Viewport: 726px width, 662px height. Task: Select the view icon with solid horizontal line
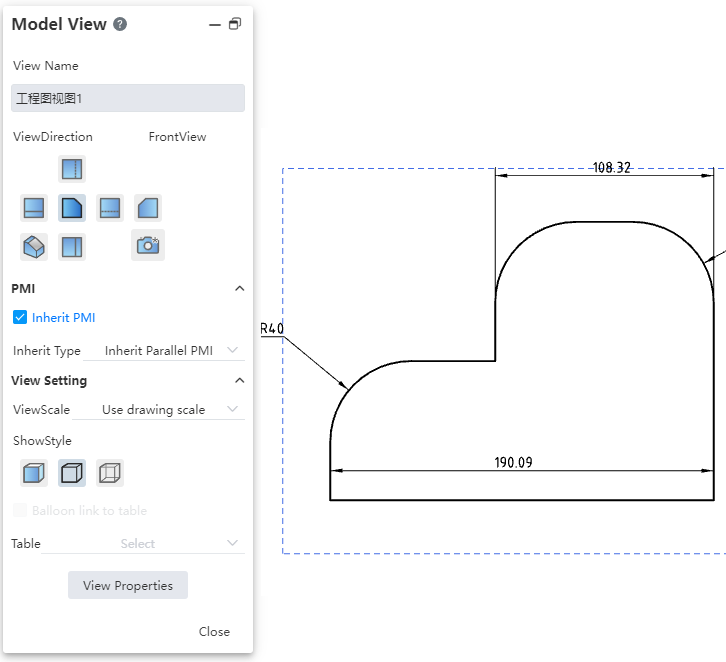pyautogui.click(x=34, y=208)
